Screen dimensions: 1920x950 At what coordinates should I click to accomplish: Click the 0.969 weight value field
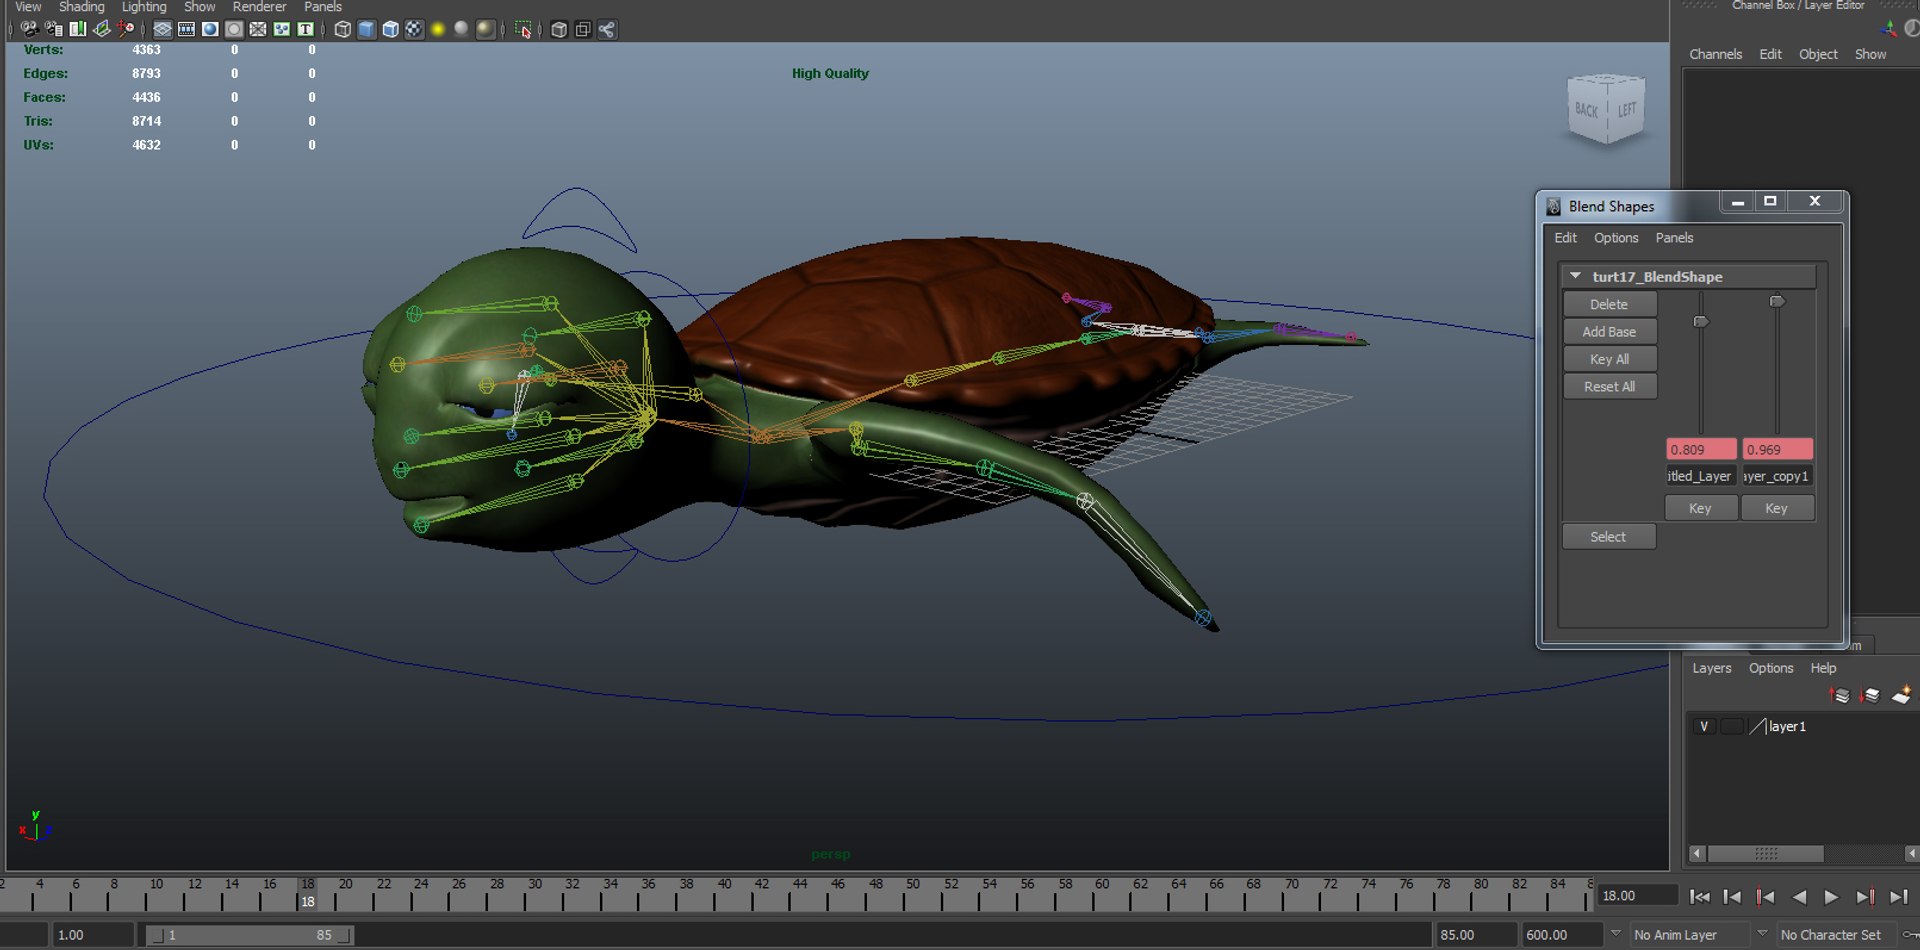click(x=1777, y=449)
